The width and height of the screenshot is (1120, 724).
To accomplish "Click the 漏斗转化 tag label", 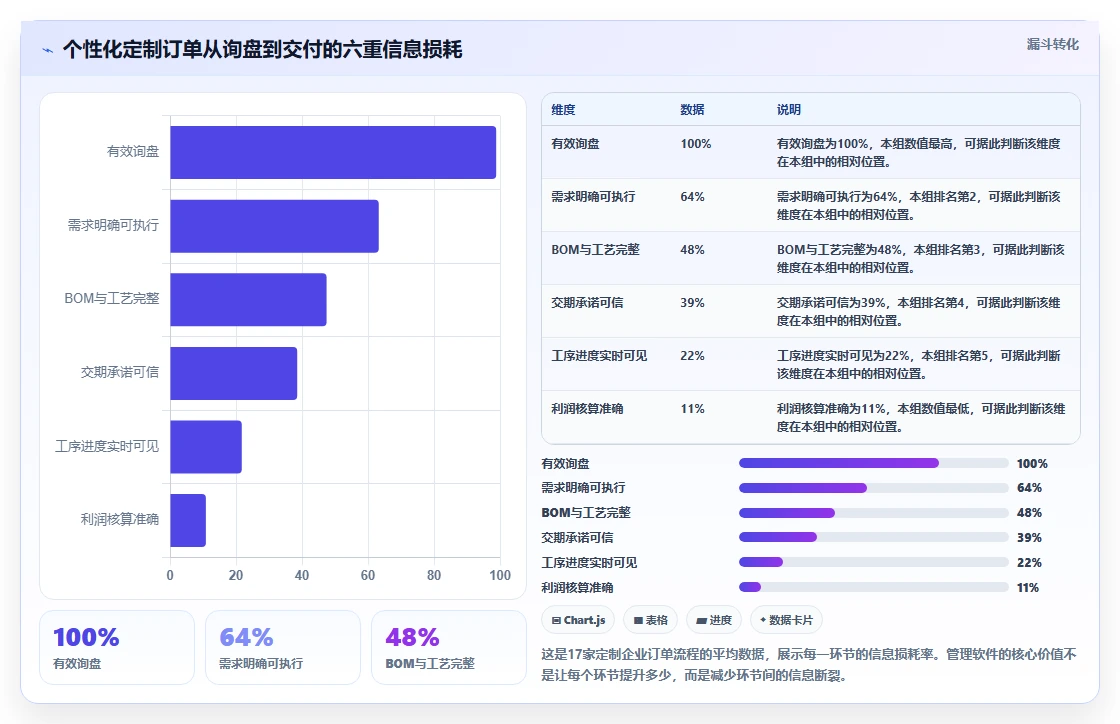I will tap(1052, 44).
